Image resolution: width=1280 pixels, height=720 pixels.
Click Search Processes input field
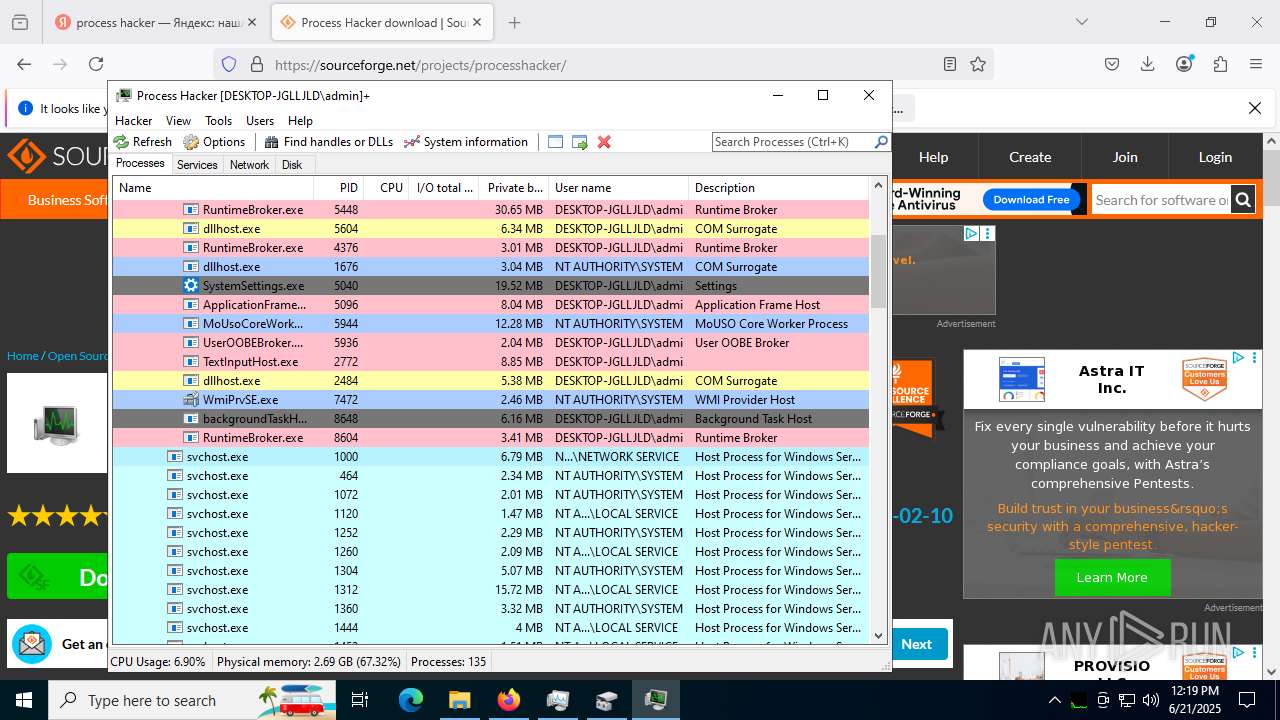[x=792, y=142]
